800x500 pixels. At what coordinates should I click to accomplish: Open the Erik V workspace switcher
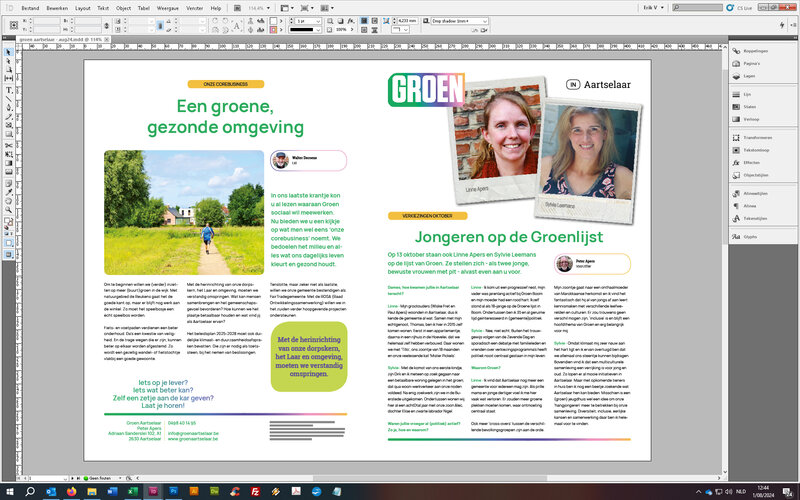(x=653, y=8)
